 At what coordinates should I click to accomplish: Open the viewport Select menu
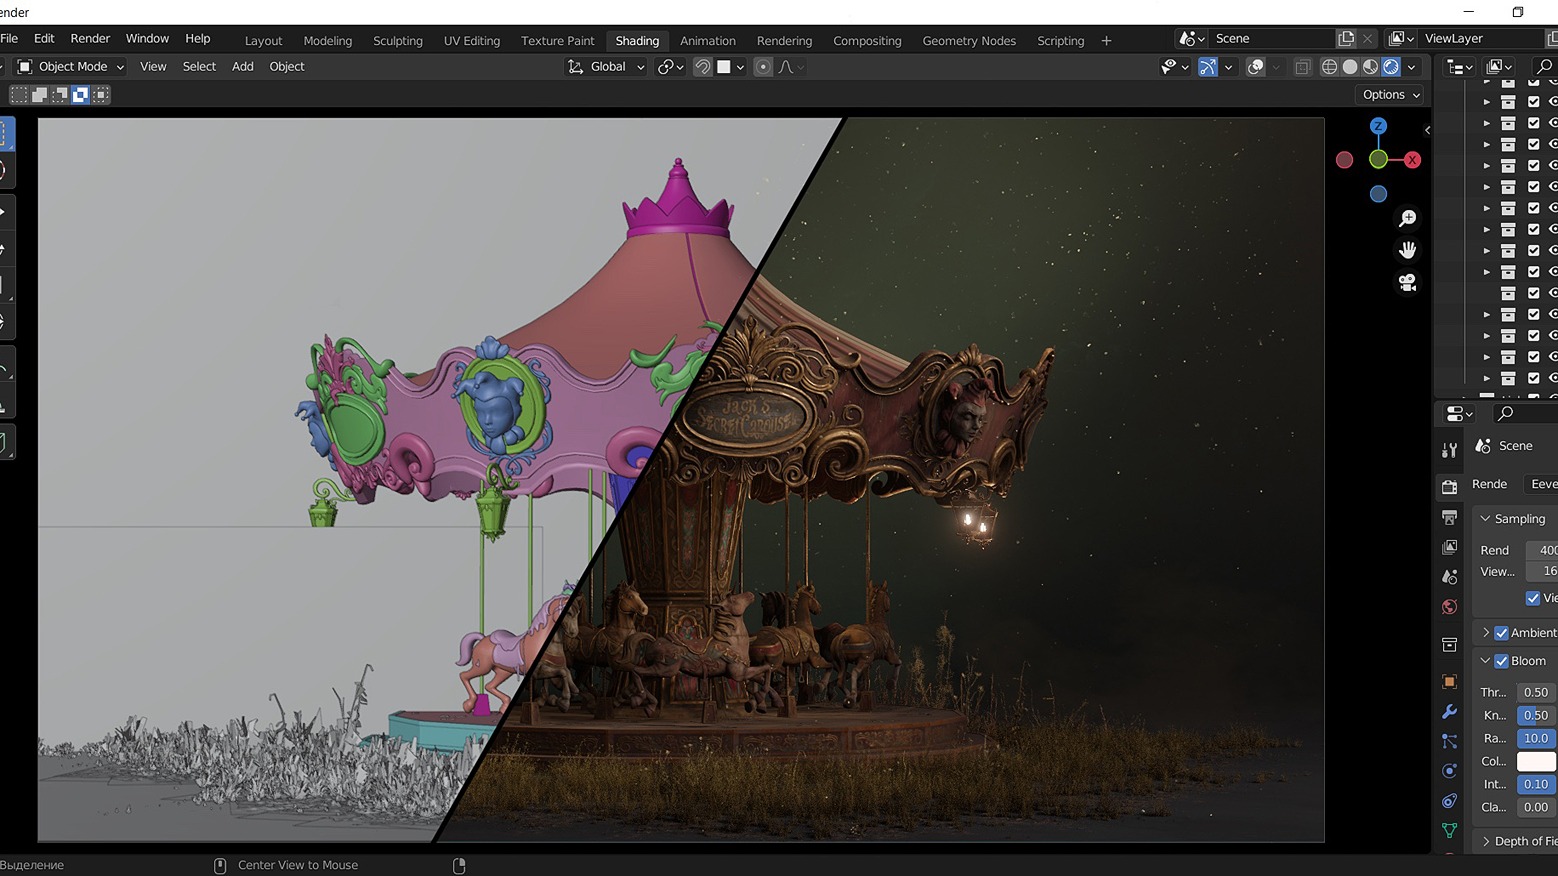pyautogui.click(x=199, y=67)
